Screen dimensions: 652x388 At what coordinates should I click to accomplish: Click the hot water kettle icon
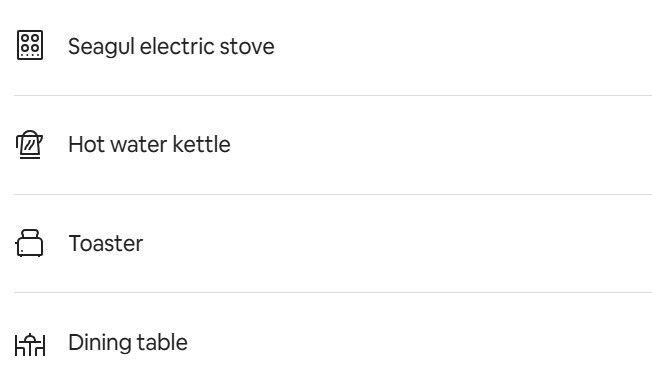[x=29, y=144]
